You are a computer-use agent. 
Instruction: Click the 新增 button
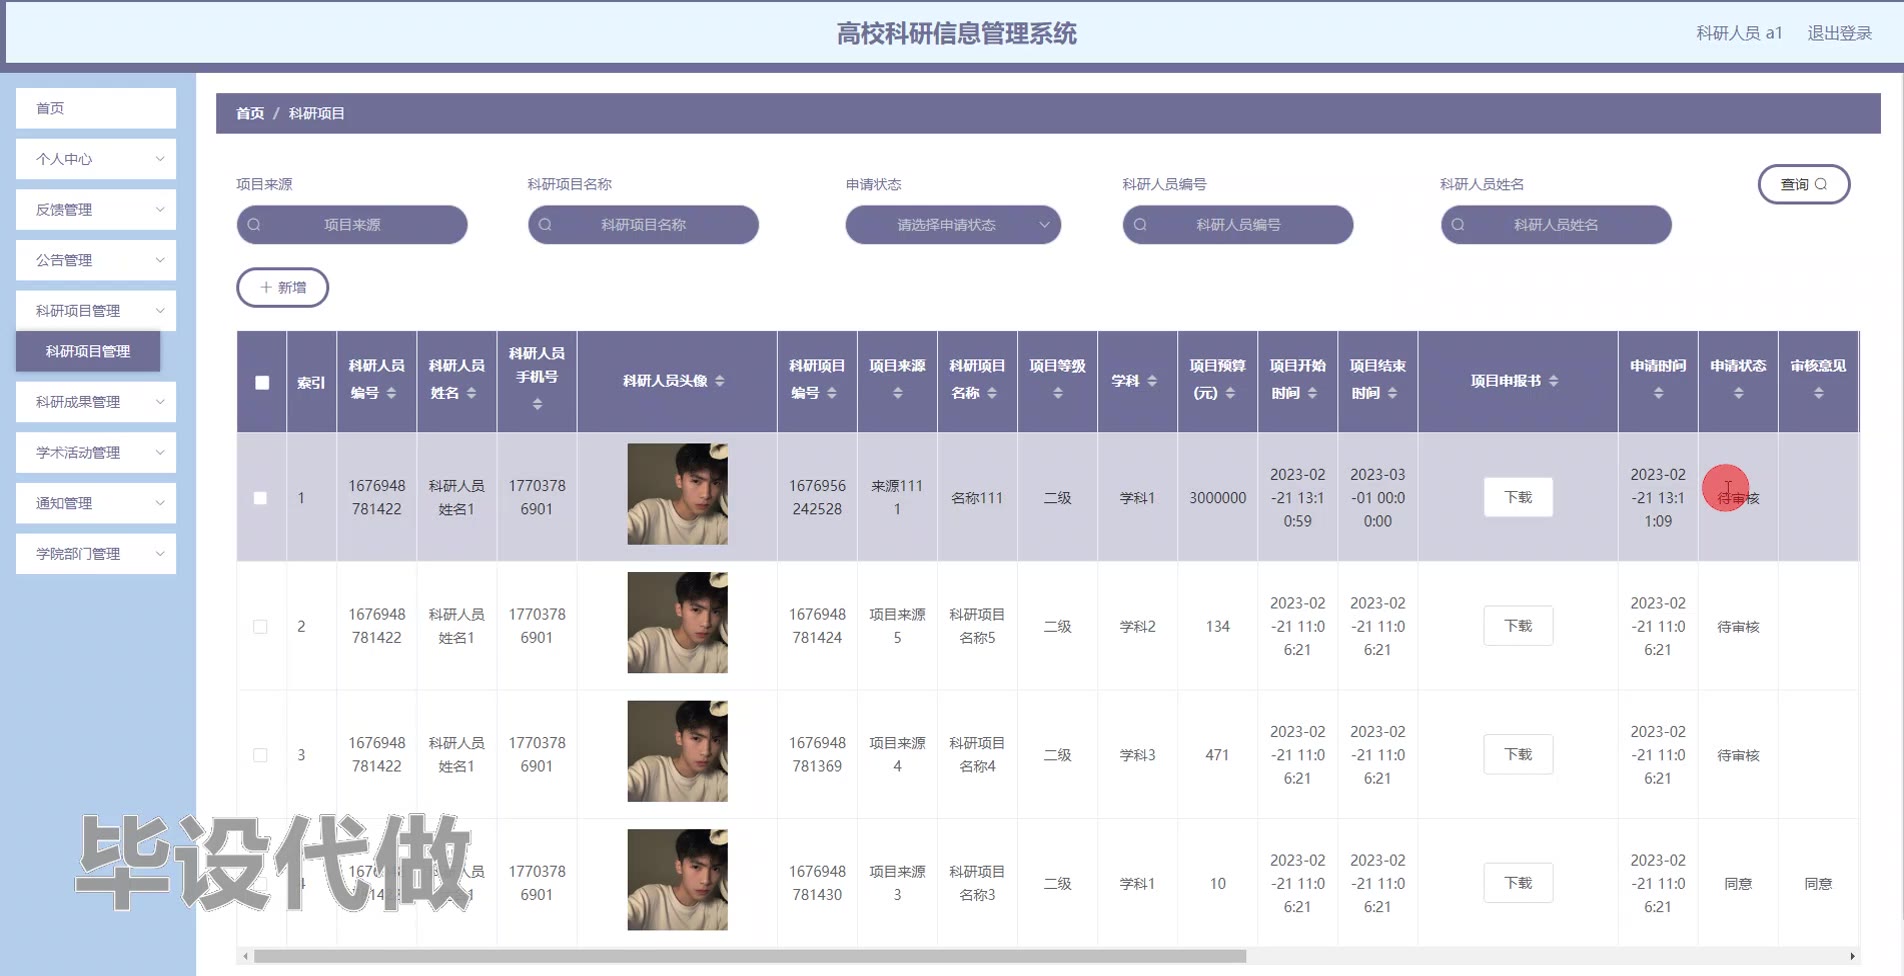tap(283, 287)
